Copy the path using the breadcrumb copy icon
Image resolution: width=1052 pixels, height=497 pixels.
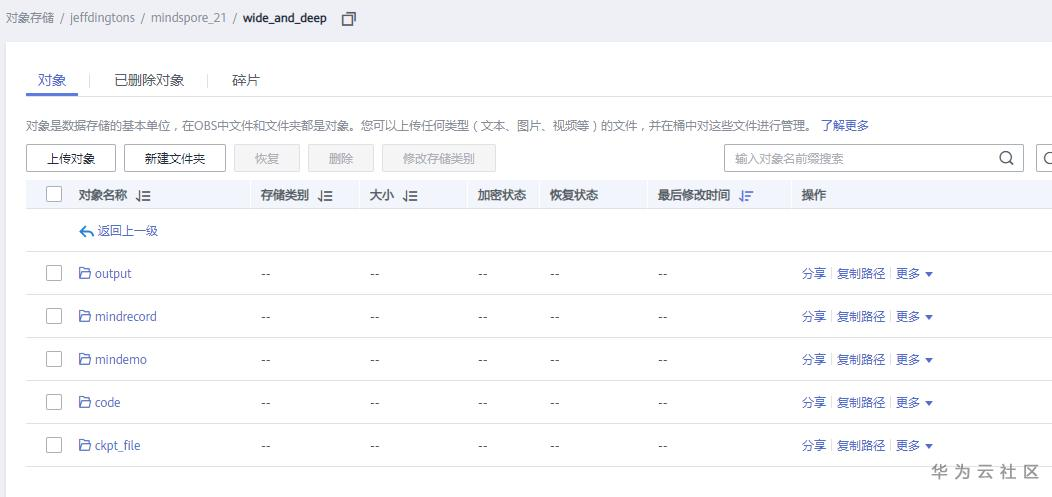[348, 19]
